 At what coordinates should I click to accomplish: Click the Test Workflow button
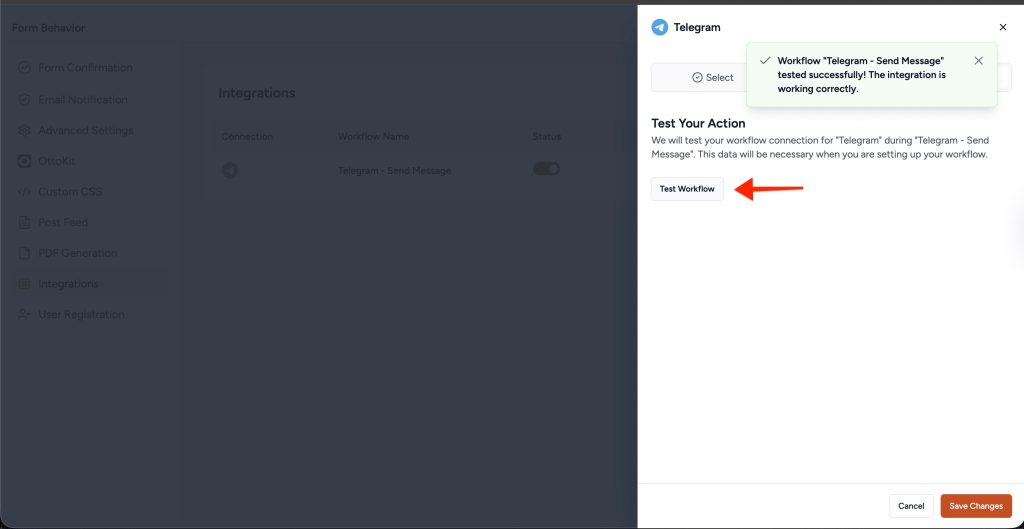click(687, 189)
